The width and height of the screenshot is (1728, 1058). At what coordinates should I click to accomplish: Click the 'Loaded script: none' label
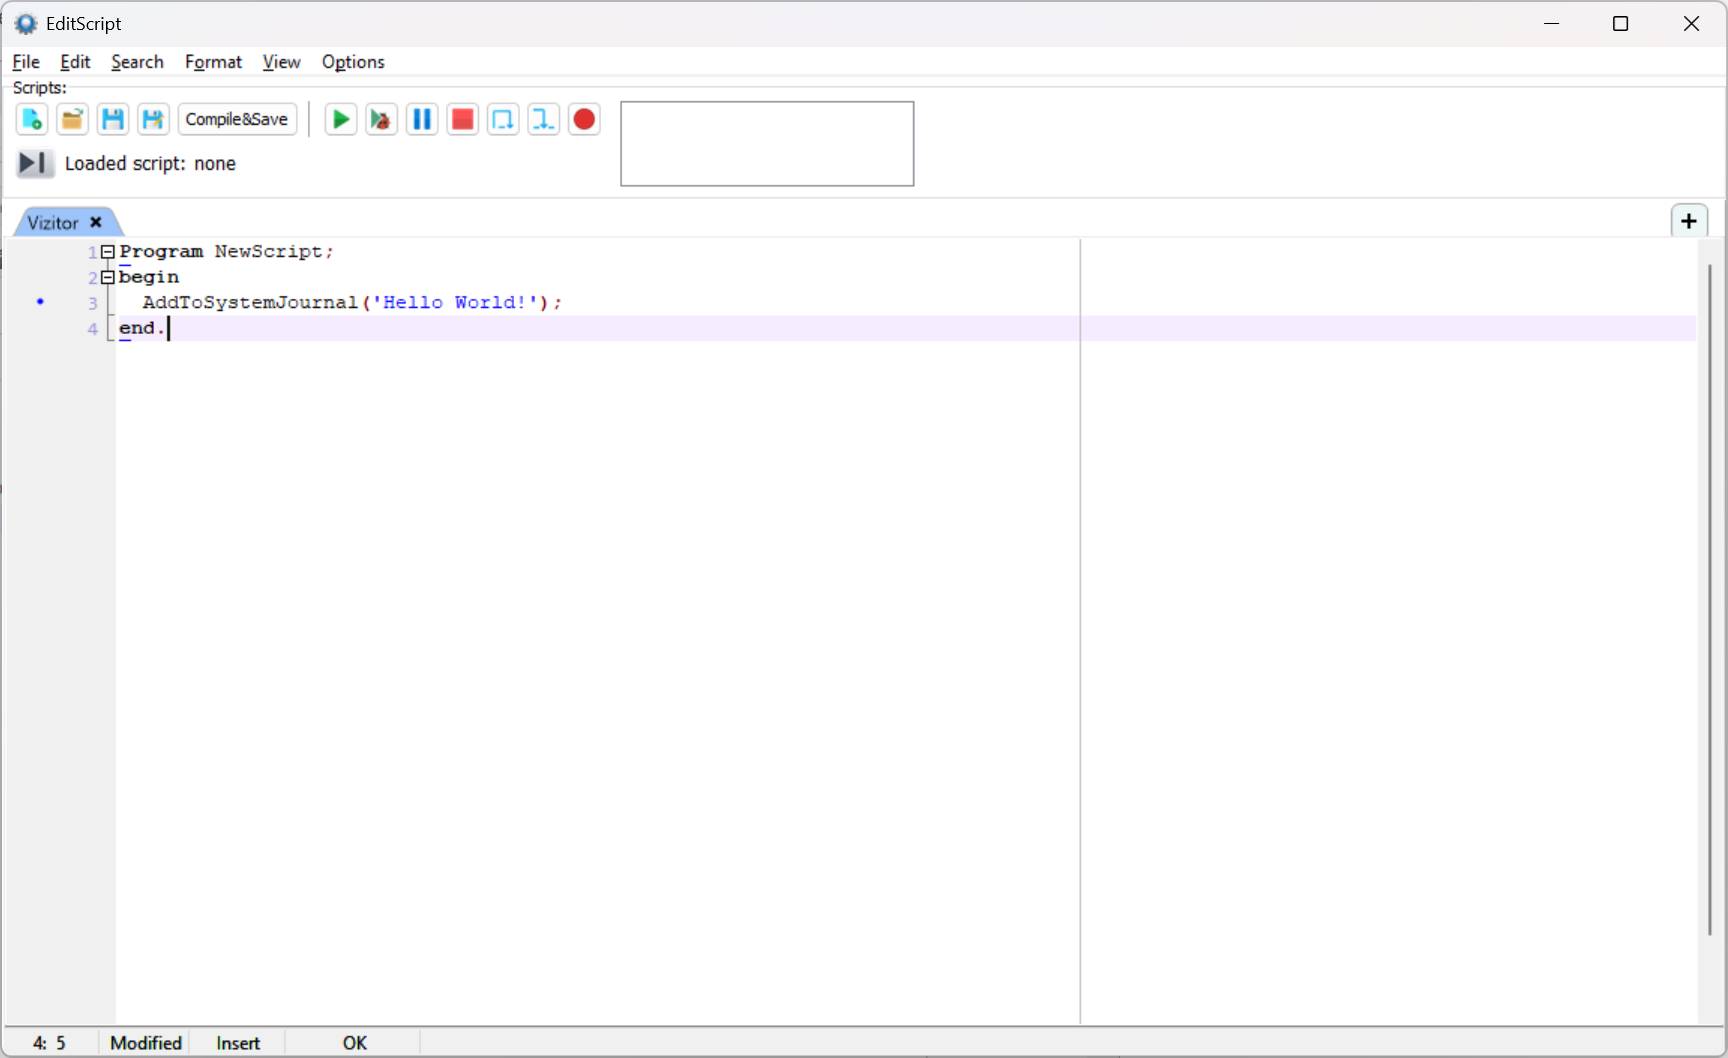(150, 163)
